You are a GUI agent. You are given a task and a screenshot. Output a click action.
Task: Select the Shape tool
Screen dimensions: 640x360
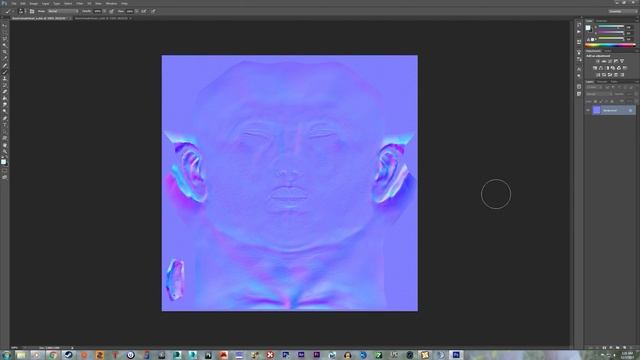[5, 138]
